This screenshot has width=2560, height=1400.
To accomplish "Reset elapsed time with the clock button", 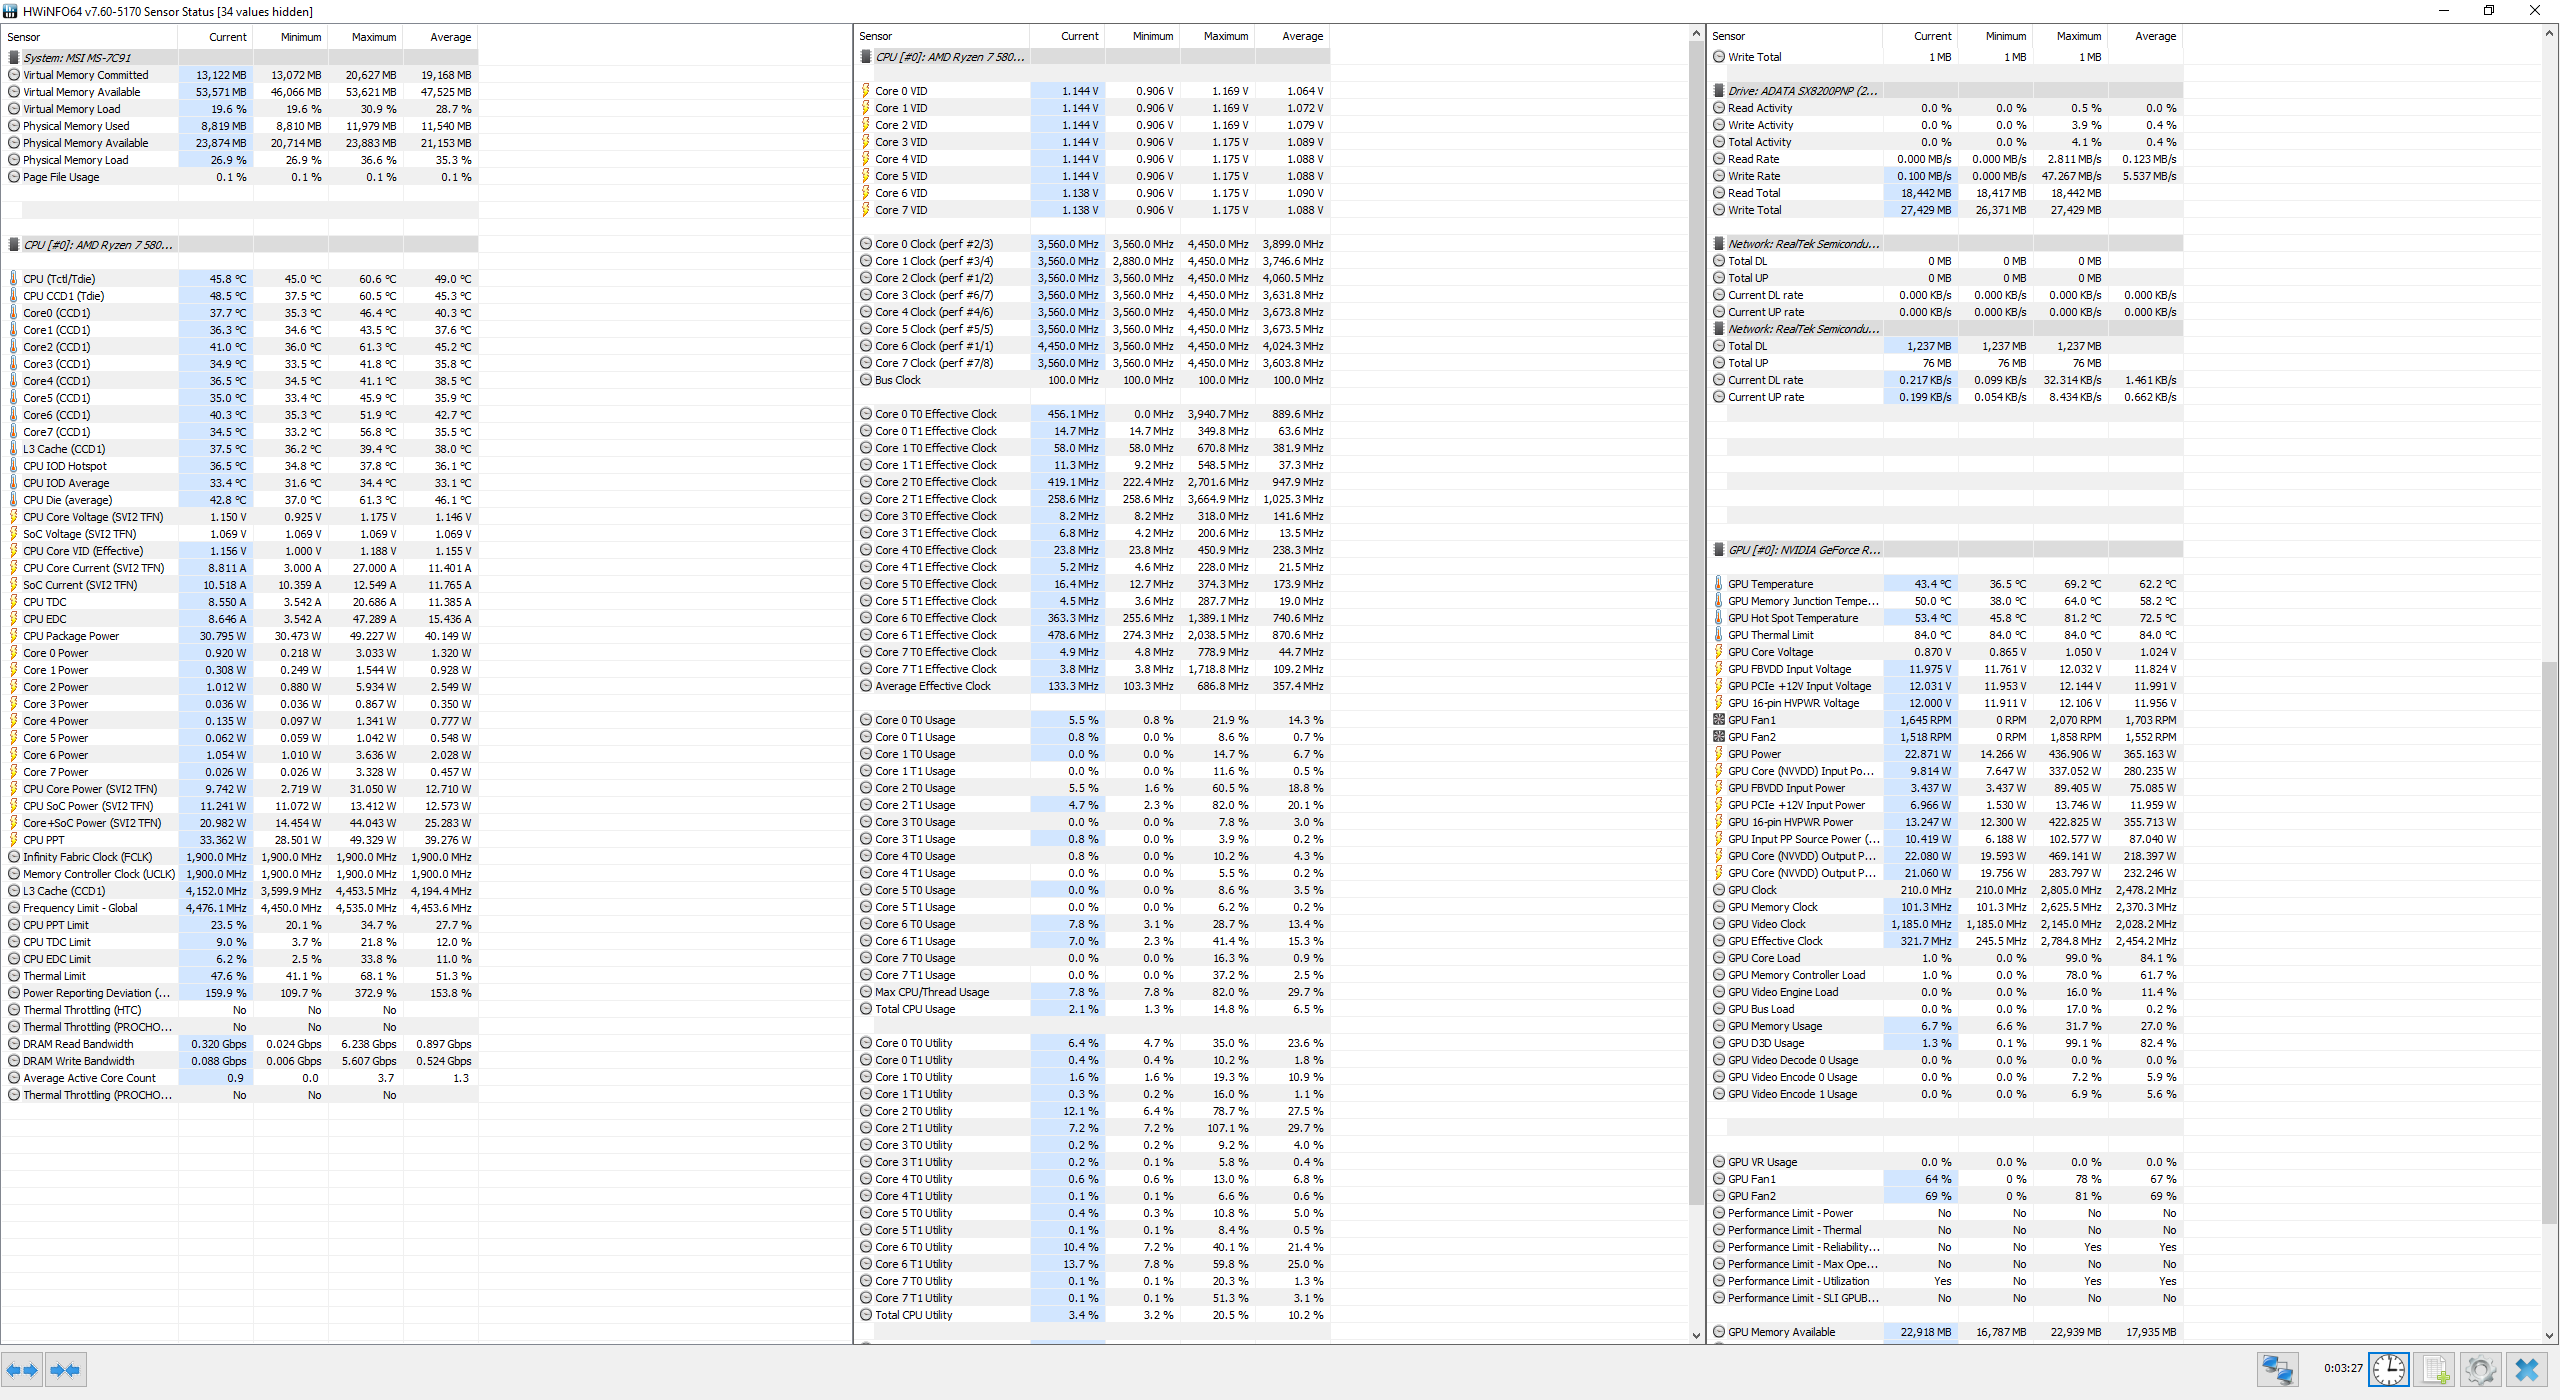I will 2388,1369.
